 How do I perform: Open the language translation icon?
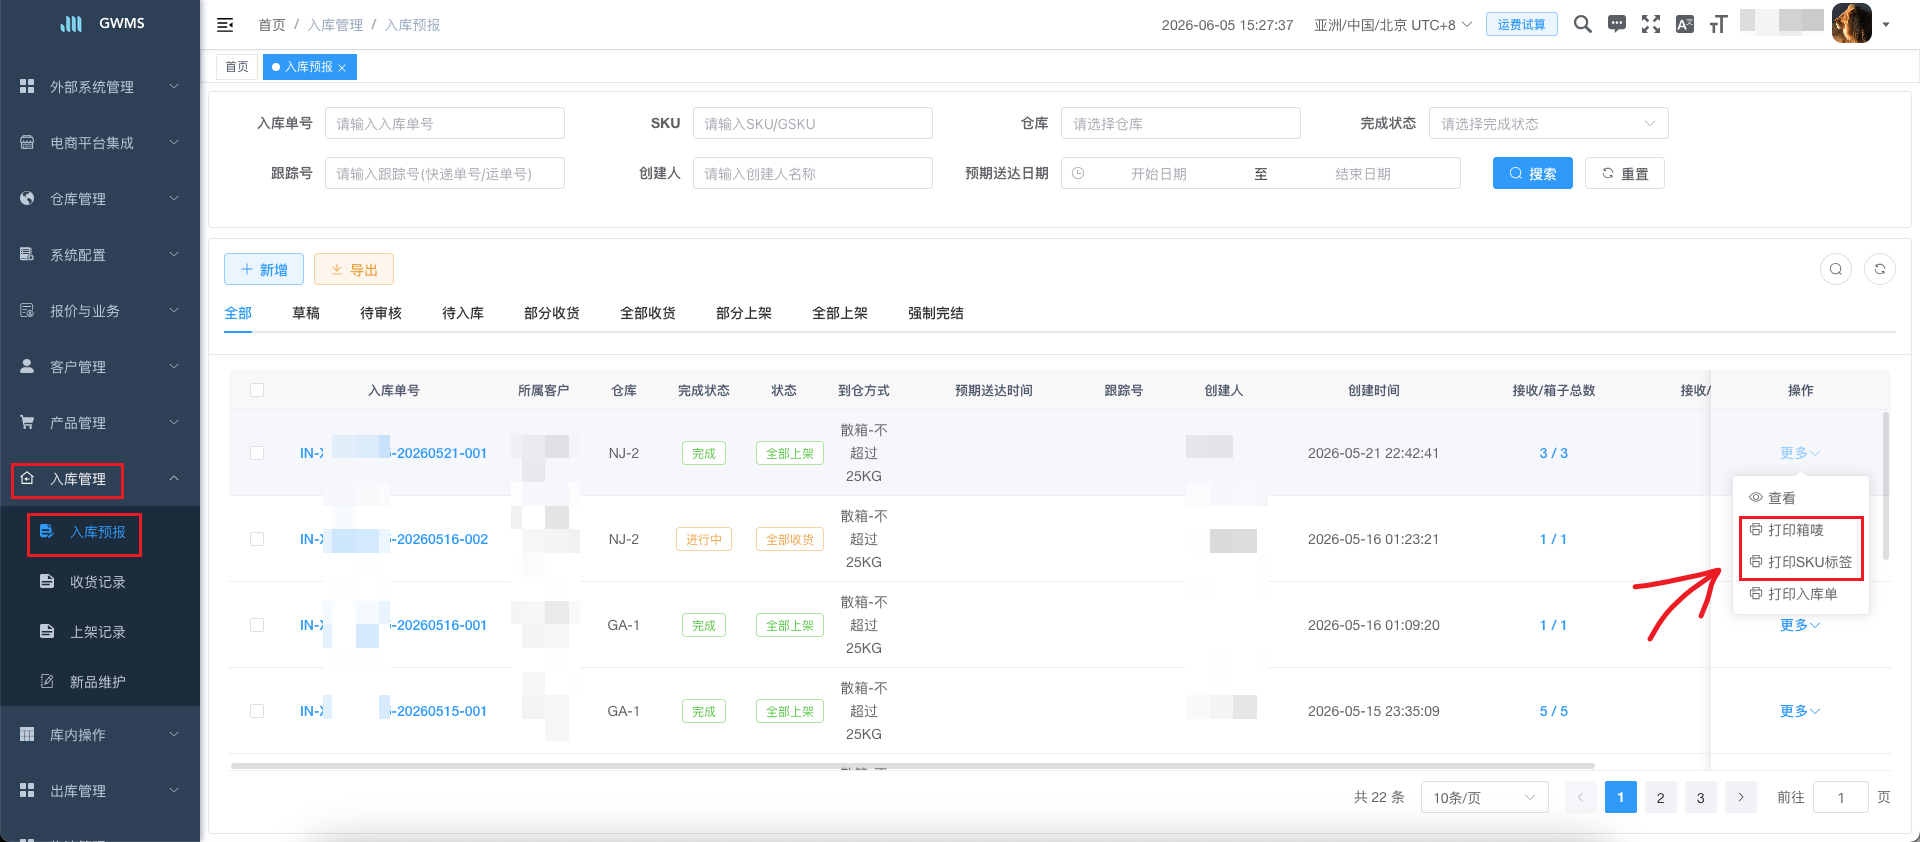pyautogui.click(x=1685, y=24)
